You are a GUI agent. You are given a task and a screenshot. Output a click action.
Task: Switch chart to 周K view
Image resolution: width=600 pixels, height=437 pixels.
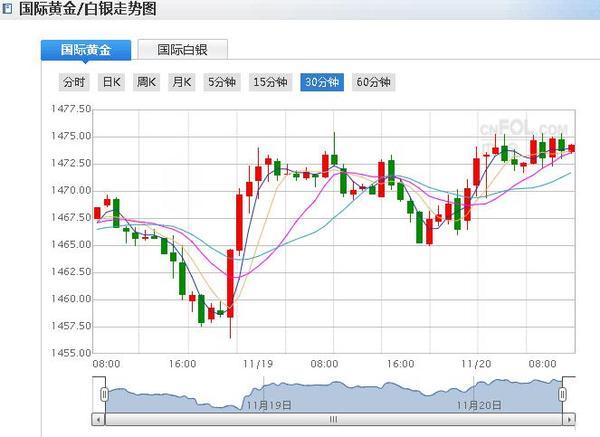pos(146,82)
